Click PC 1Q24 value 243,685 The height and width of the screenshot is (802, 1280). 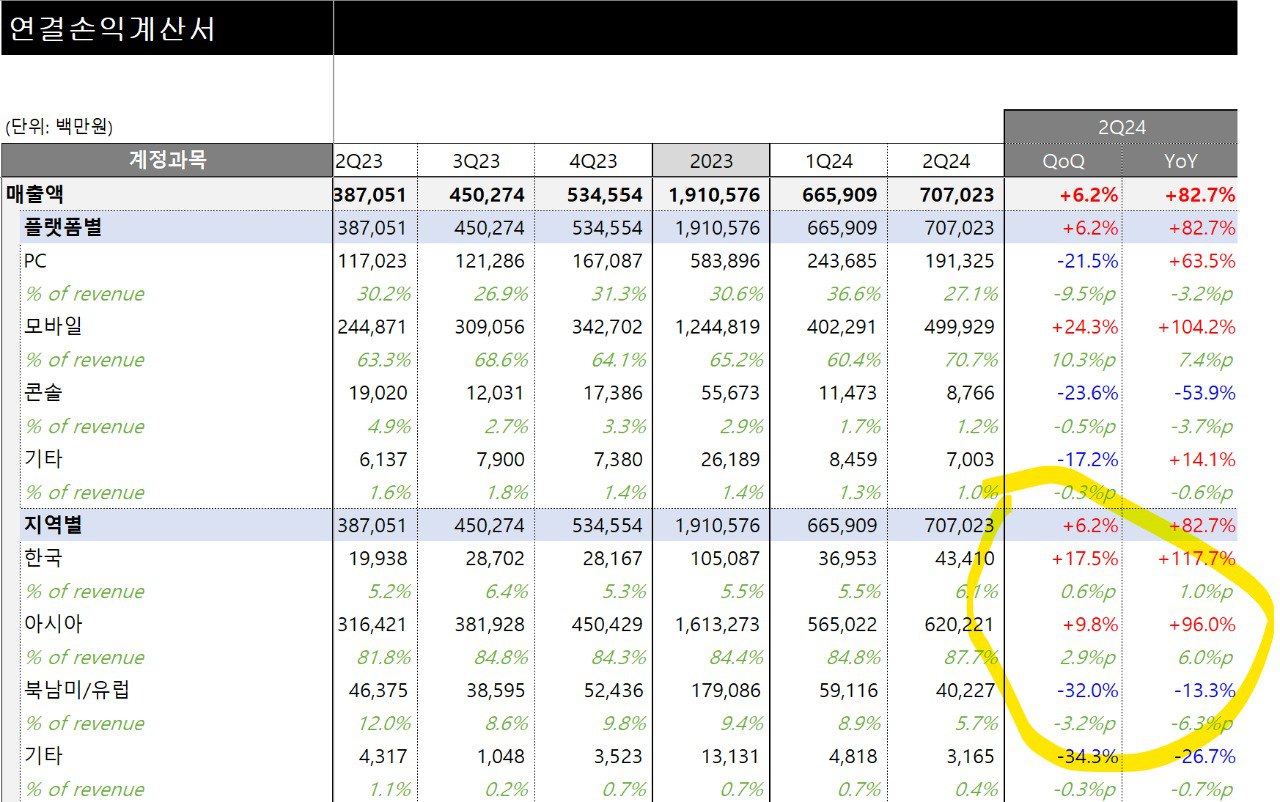point(841,261)
